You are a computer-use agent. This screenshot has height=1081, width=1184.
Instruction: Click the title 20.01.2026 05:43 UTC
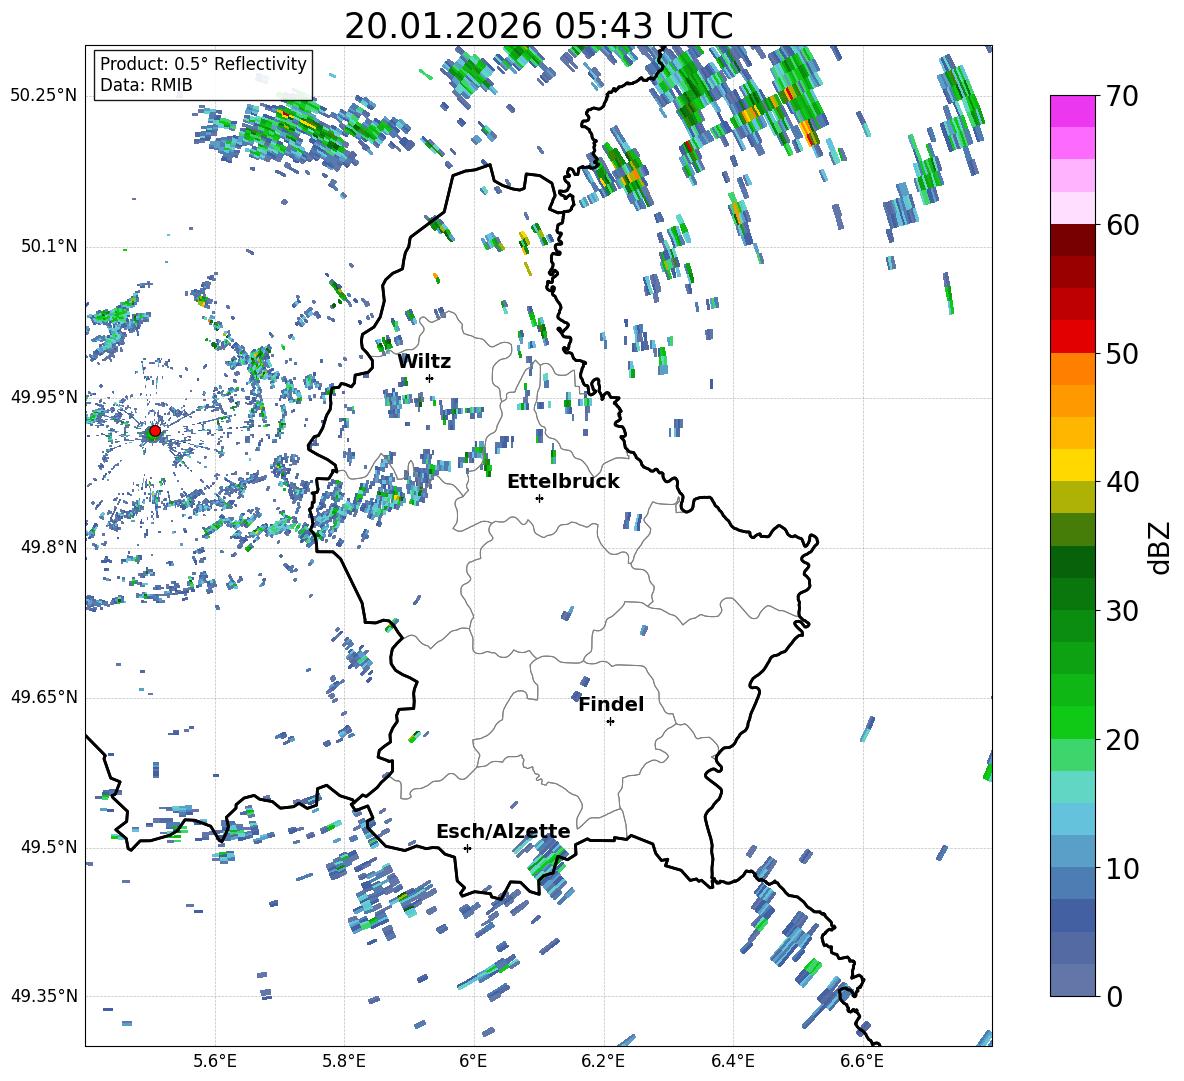coord(539,26)
